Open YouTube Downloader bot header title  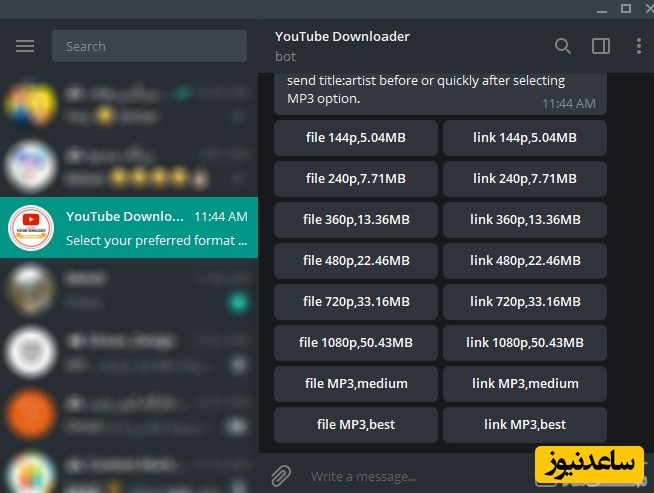tap(342, 37)
